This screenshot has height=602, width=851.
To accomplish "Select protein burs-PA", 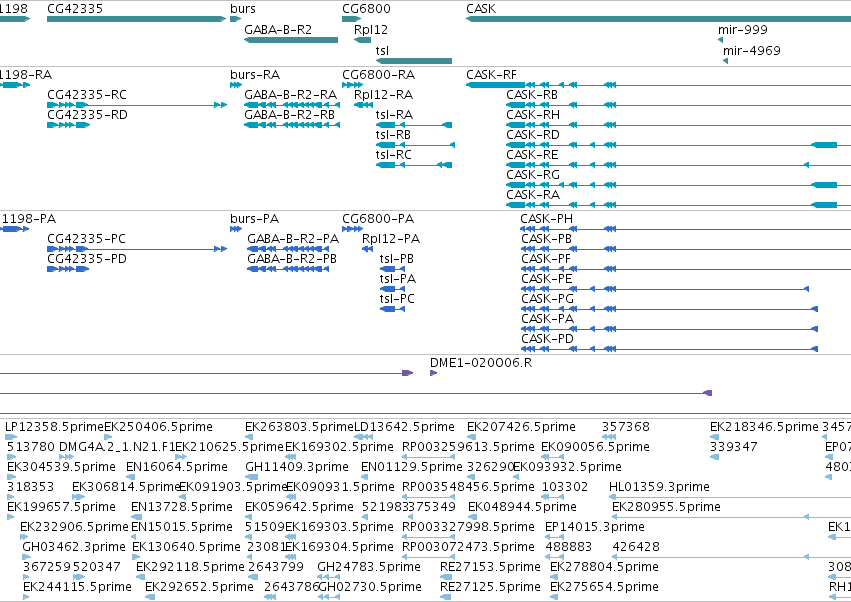I will point(255,219).
